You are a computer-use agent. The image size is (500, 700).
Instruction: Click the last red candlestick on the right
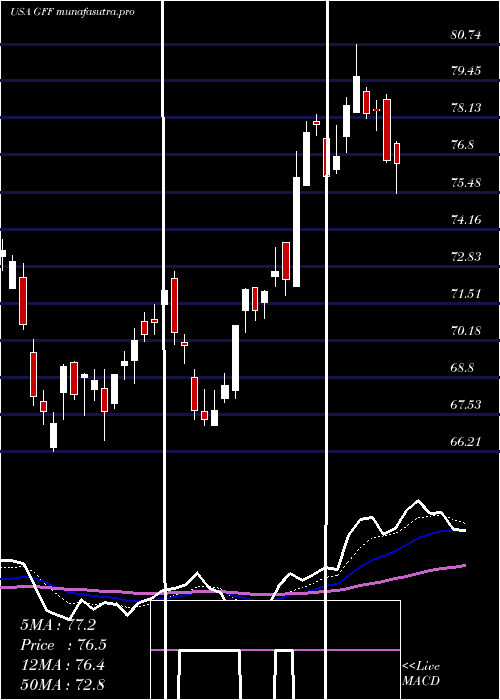tap(396, 168)
